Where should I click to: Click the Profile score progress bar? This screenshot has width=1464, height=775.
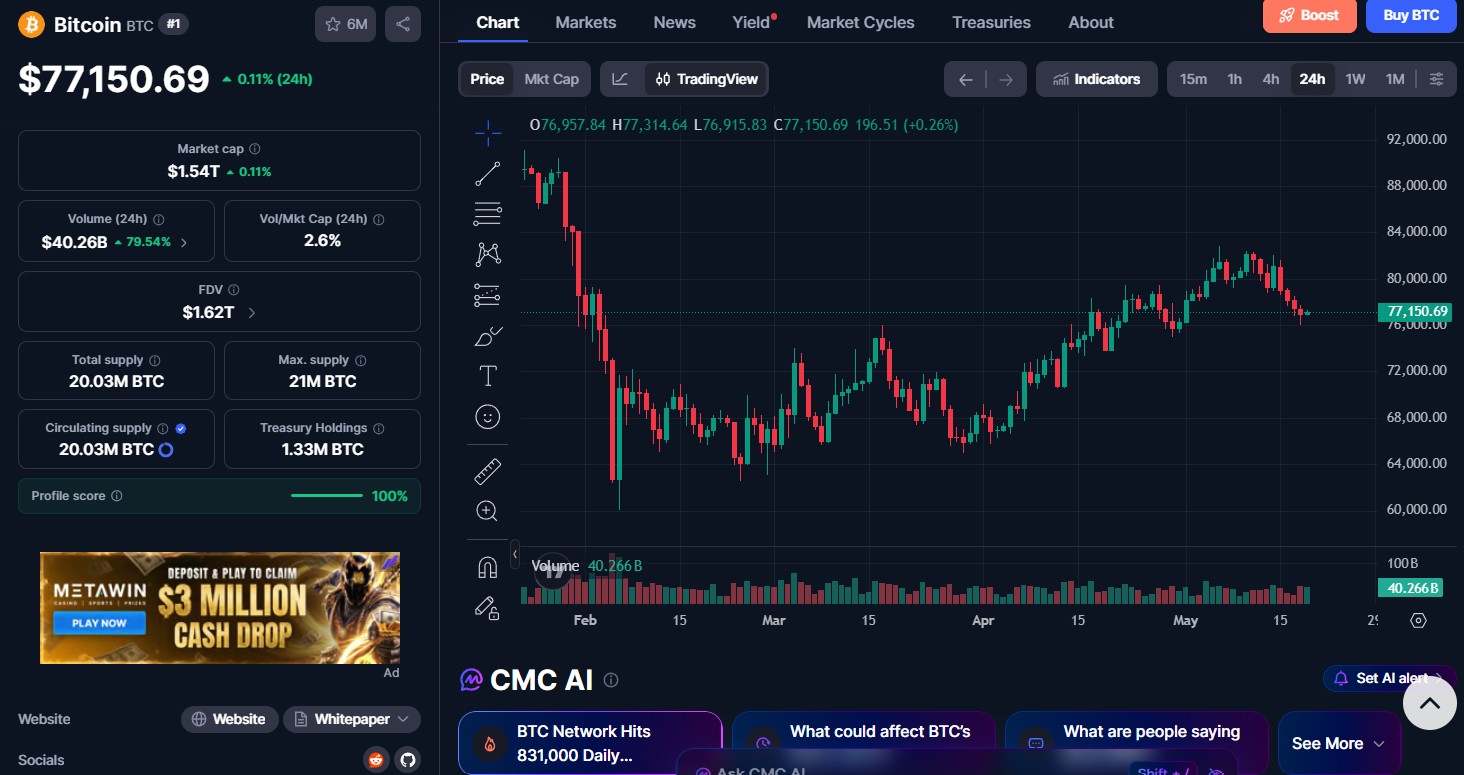coord(327,496)
